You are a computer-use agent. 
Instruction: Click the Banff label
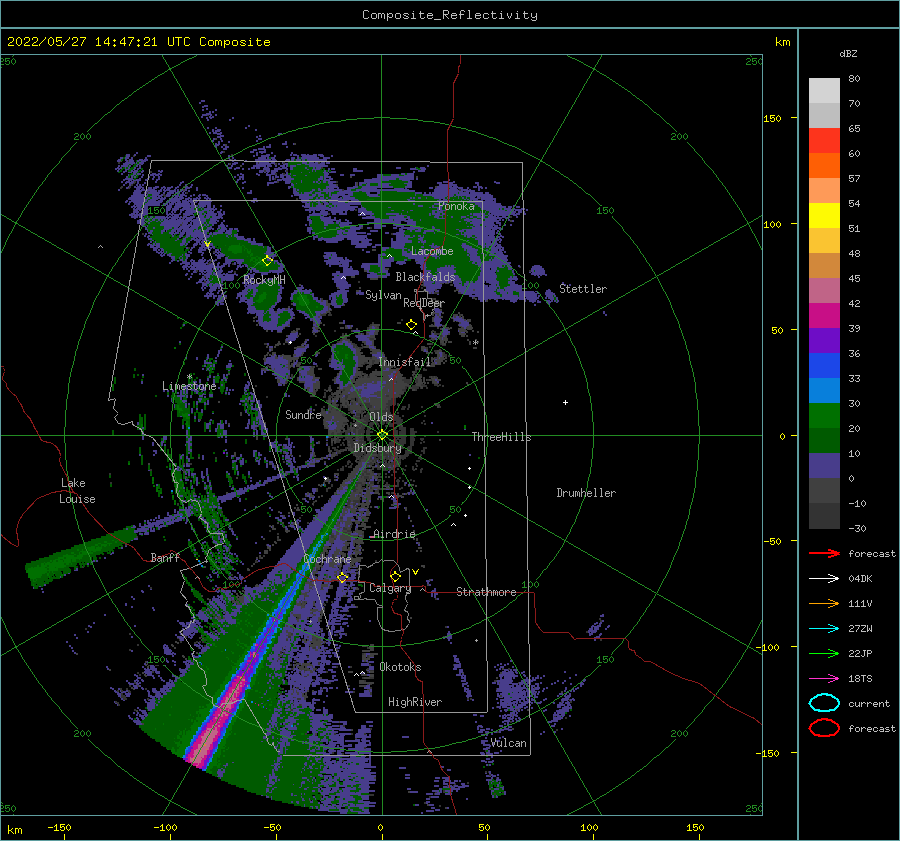point(165,557)
